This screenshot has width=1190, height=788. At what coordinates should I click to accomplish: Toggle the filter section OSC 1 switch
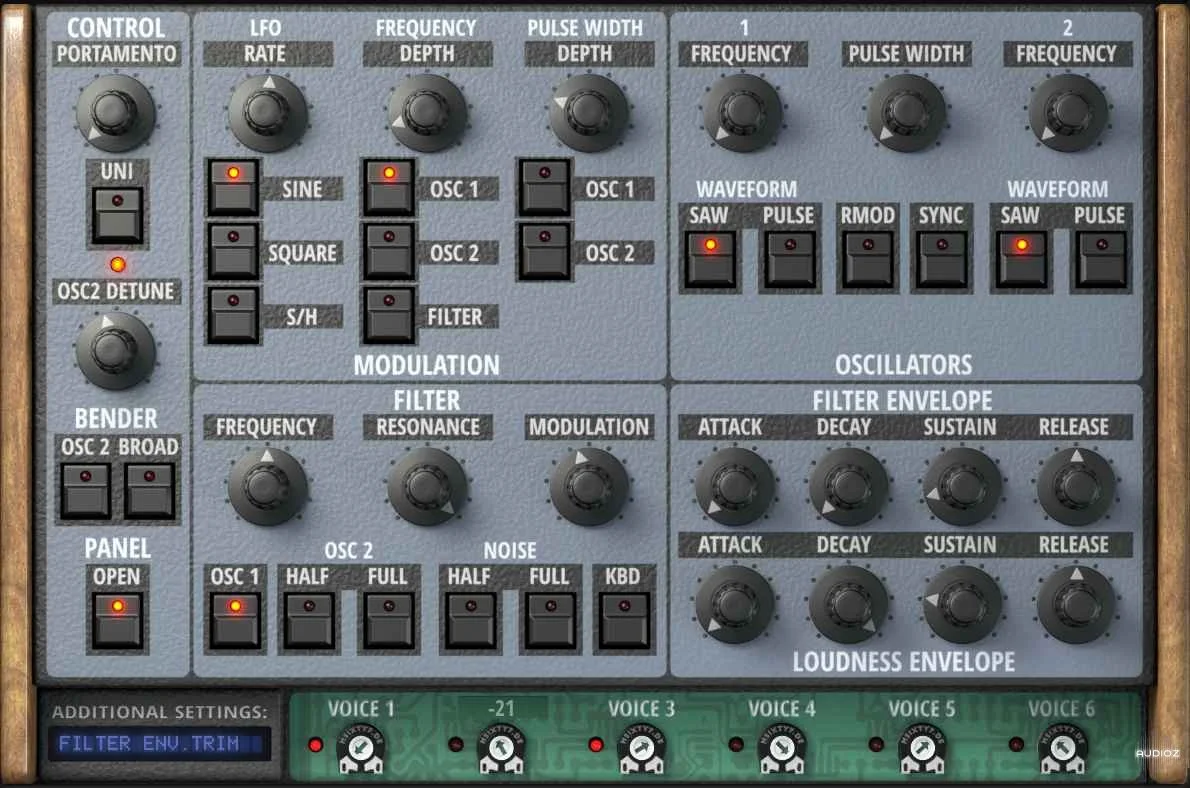coord(235,620)
